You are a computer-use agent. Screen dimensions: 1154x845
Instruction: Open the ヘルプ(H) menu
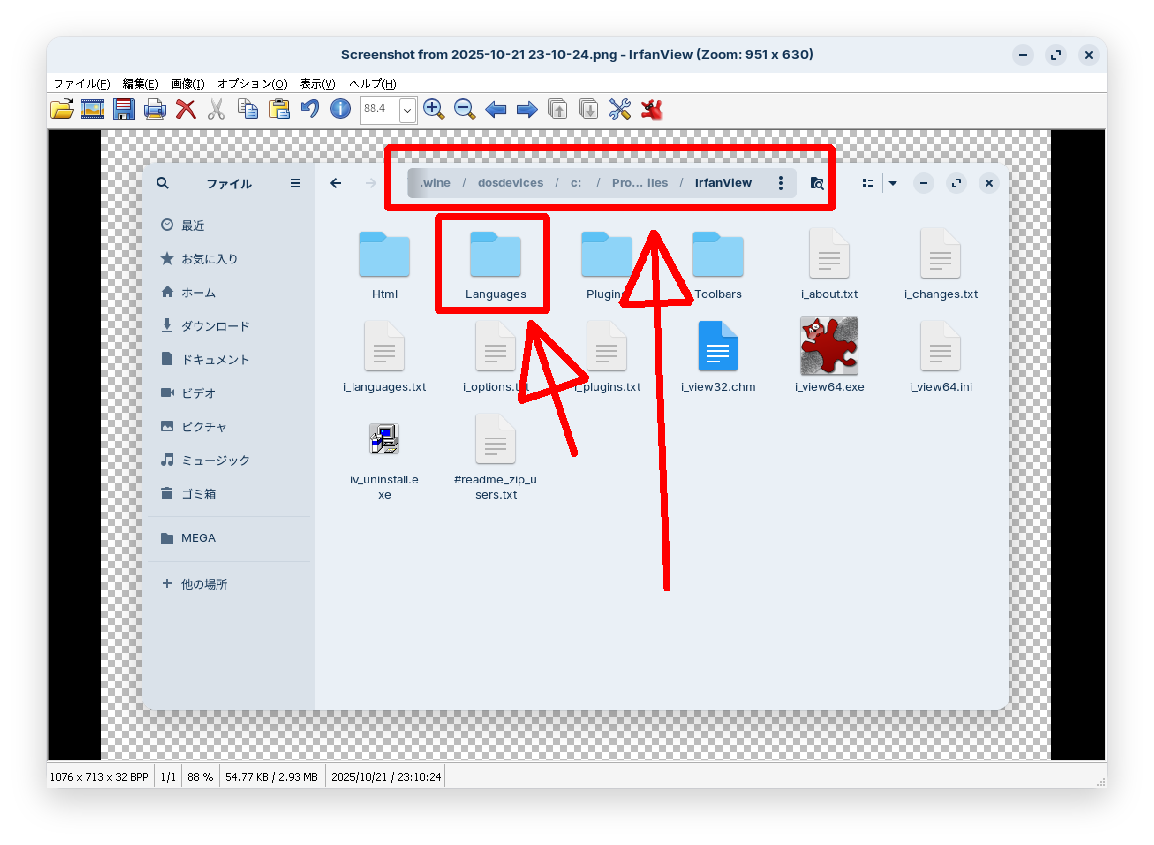pyautogui.click(x=372, y=84)
